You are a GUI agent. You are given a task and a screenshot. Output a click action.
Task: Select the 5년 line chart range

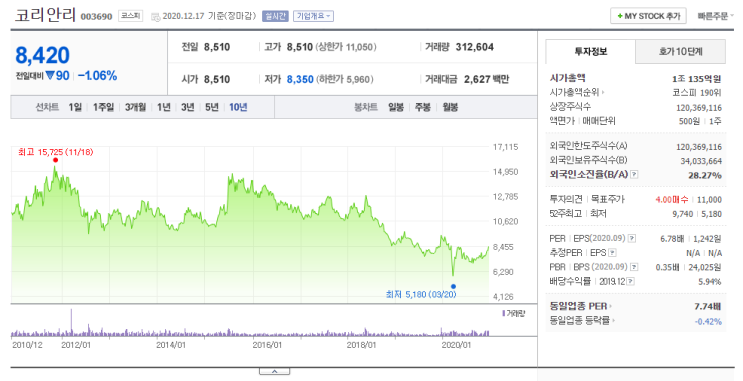pyautogui.click(x=212, y=108)
